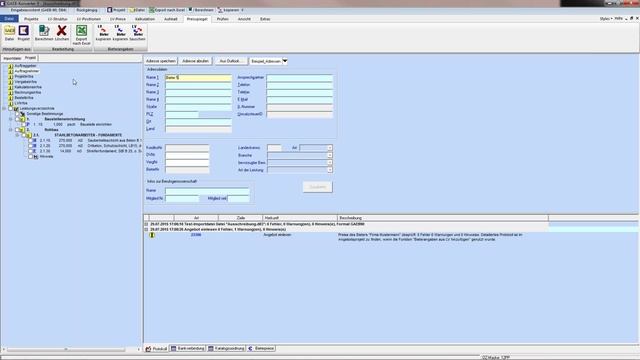Viewport: 640px width, 360px height.
Task: Open the bevorzugter Bereich dropdown
Action: click(x=329, y=163)
